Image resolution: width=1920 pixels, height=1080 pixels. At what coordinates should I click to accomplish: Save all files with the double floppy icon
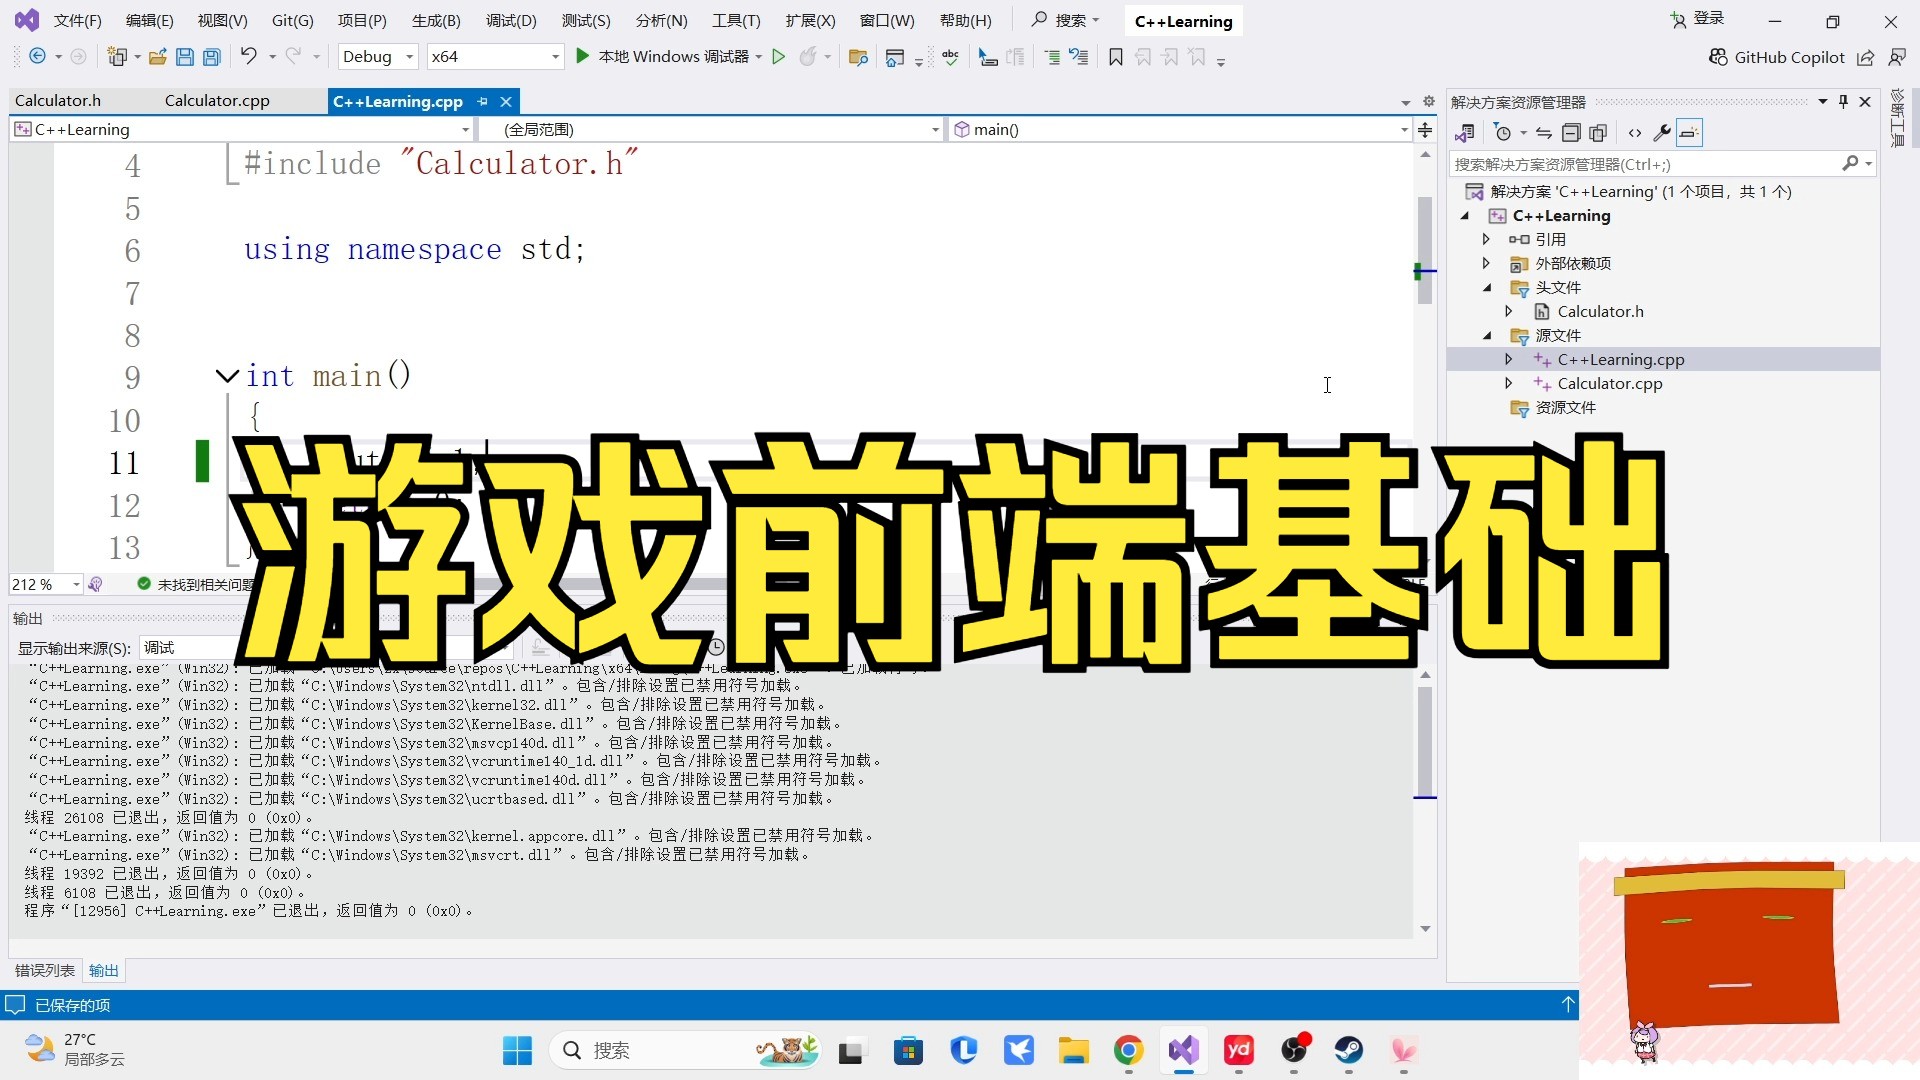pos(212,57)
